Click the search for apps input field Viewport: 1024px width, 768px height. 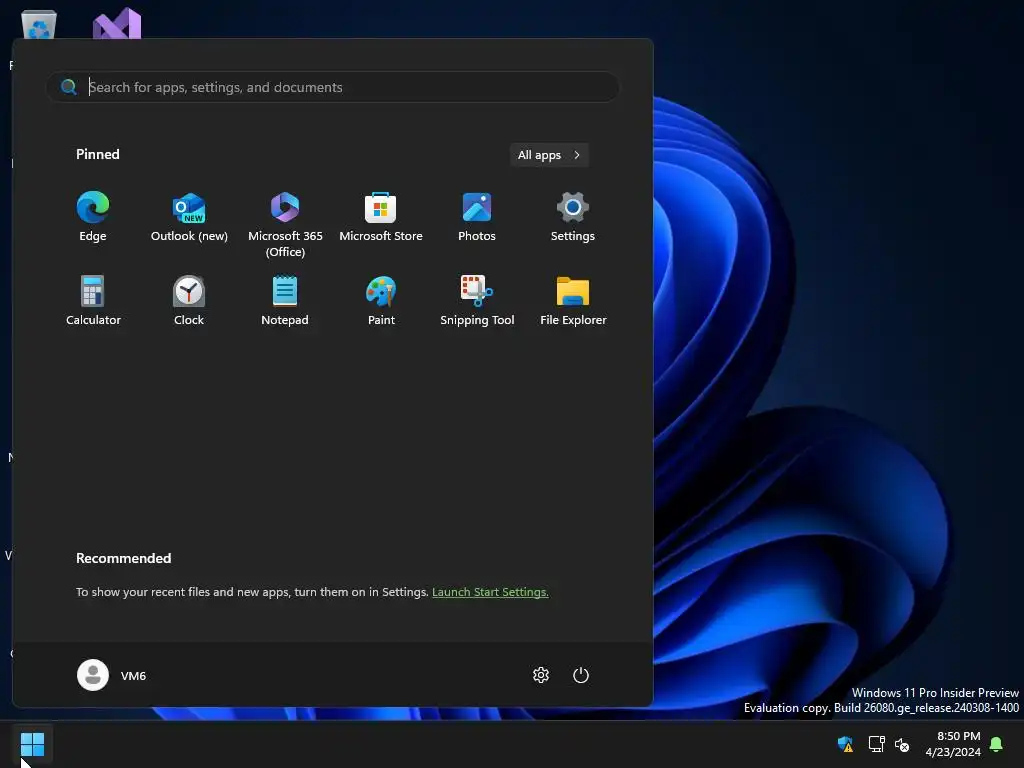pyautogui.click(x=332, y=87)
